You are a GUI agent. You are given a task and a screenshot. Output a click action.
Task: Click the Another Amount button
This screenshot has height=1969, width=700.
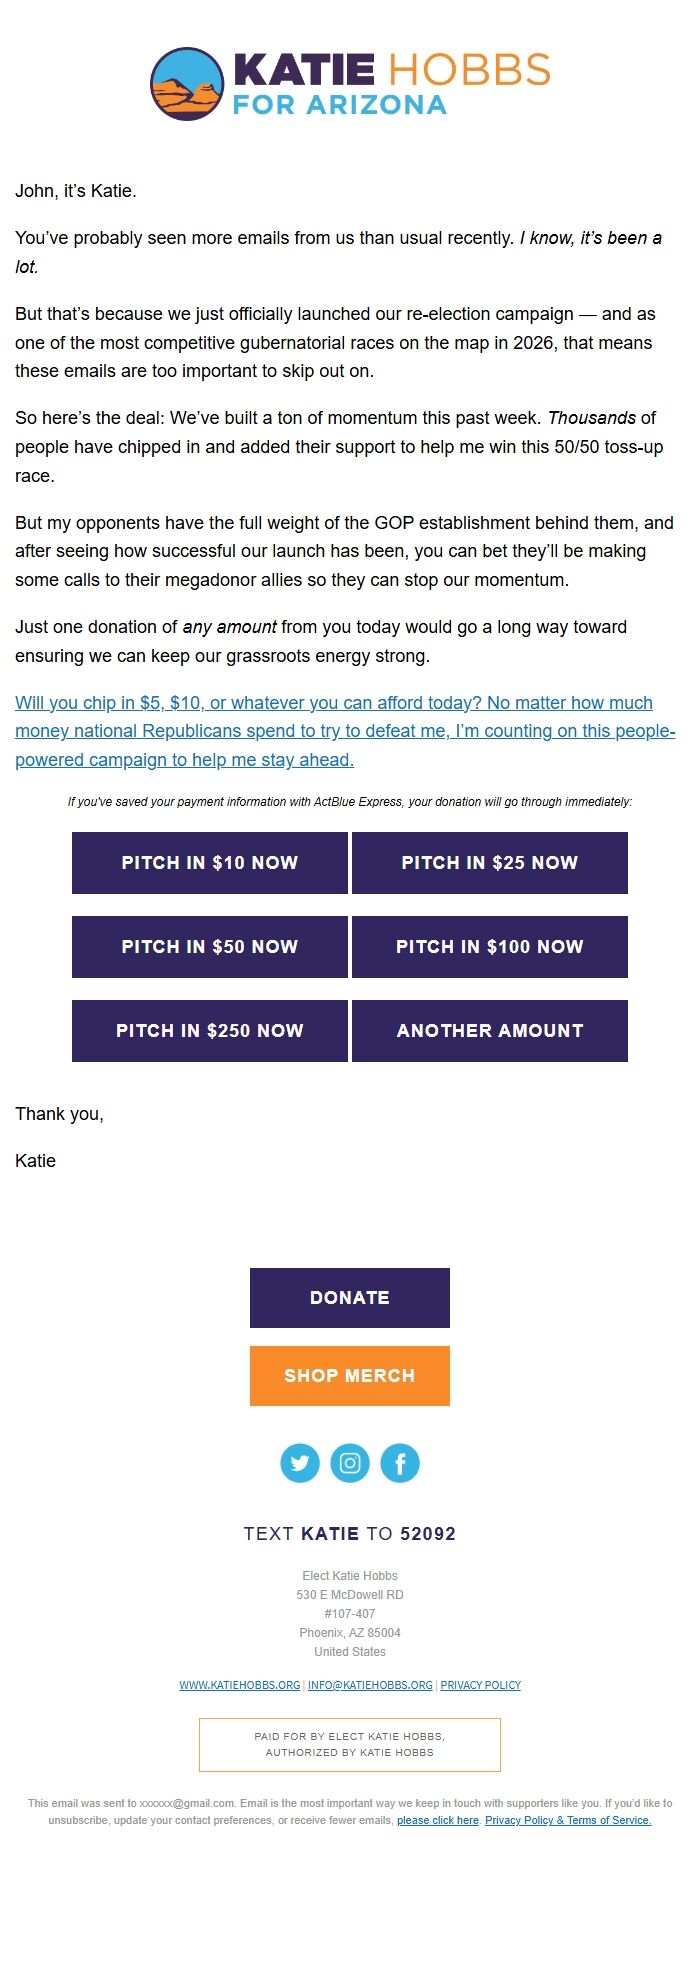point(490,1031)
